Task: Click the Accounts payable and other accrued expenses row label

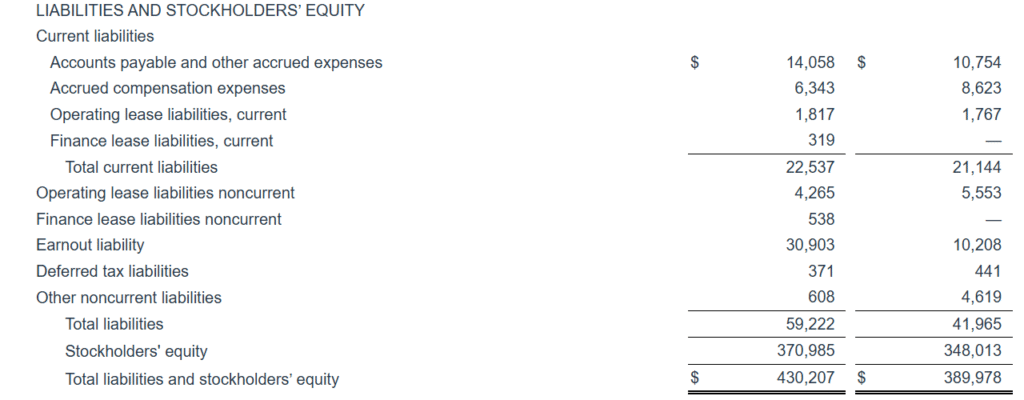Action: coord(215,62)
